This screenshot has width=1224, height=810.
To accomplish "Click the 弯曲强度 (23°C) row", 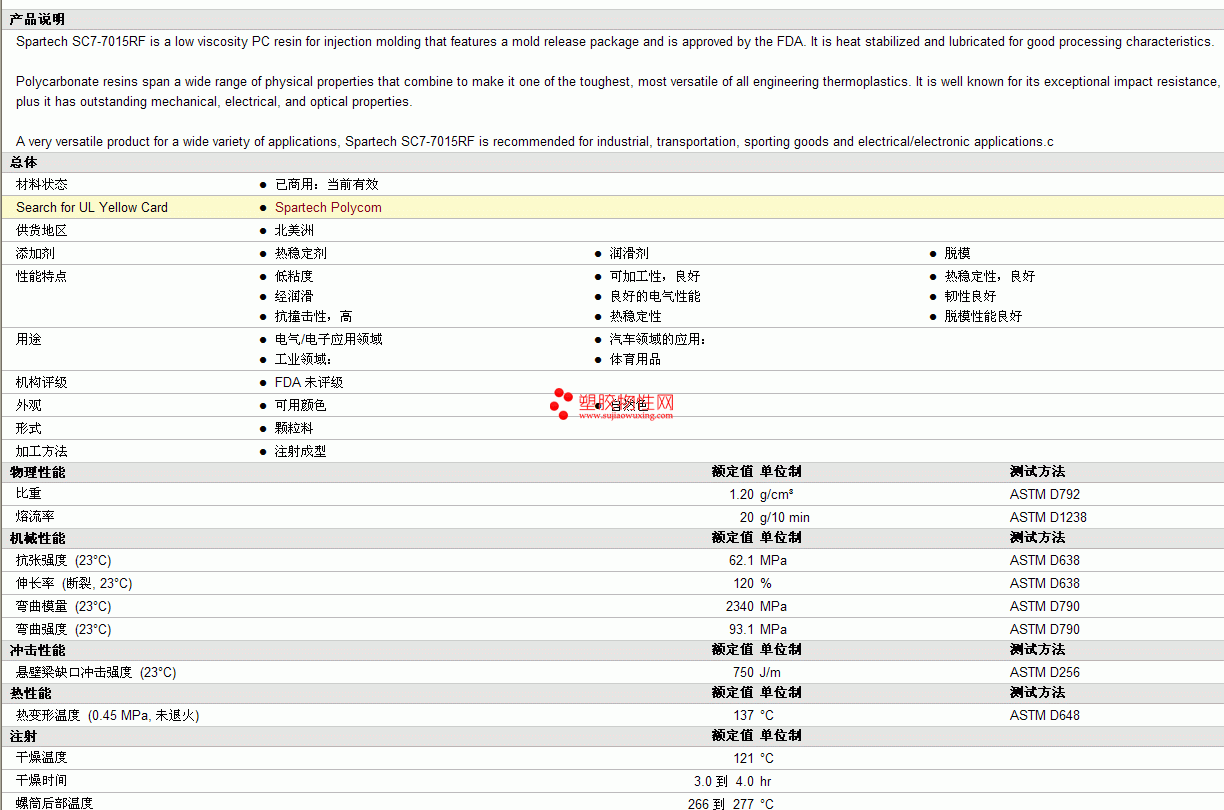I will click(x=612, y=629).
